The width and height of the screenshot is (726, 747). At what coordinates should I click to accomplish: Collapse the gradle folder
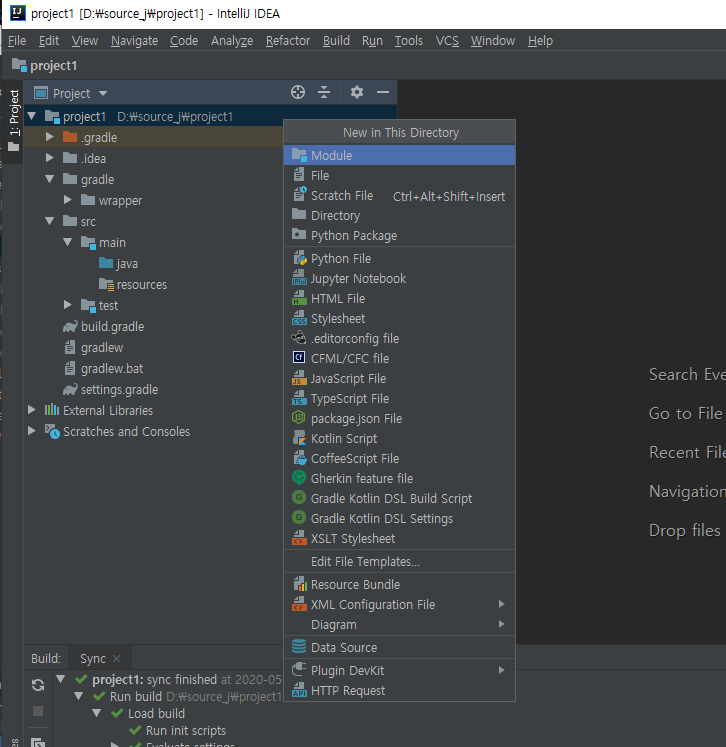(50, 179)
